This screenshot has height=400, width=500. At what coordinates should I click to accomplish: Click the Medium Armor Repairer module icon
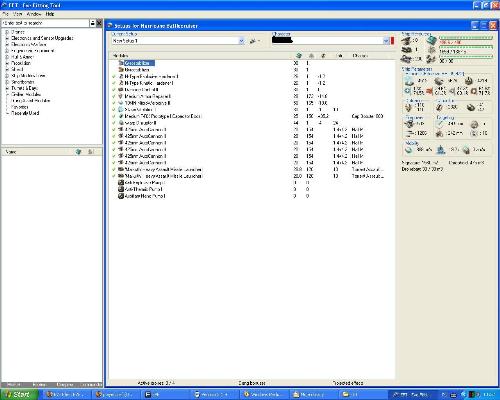(121, 96)
